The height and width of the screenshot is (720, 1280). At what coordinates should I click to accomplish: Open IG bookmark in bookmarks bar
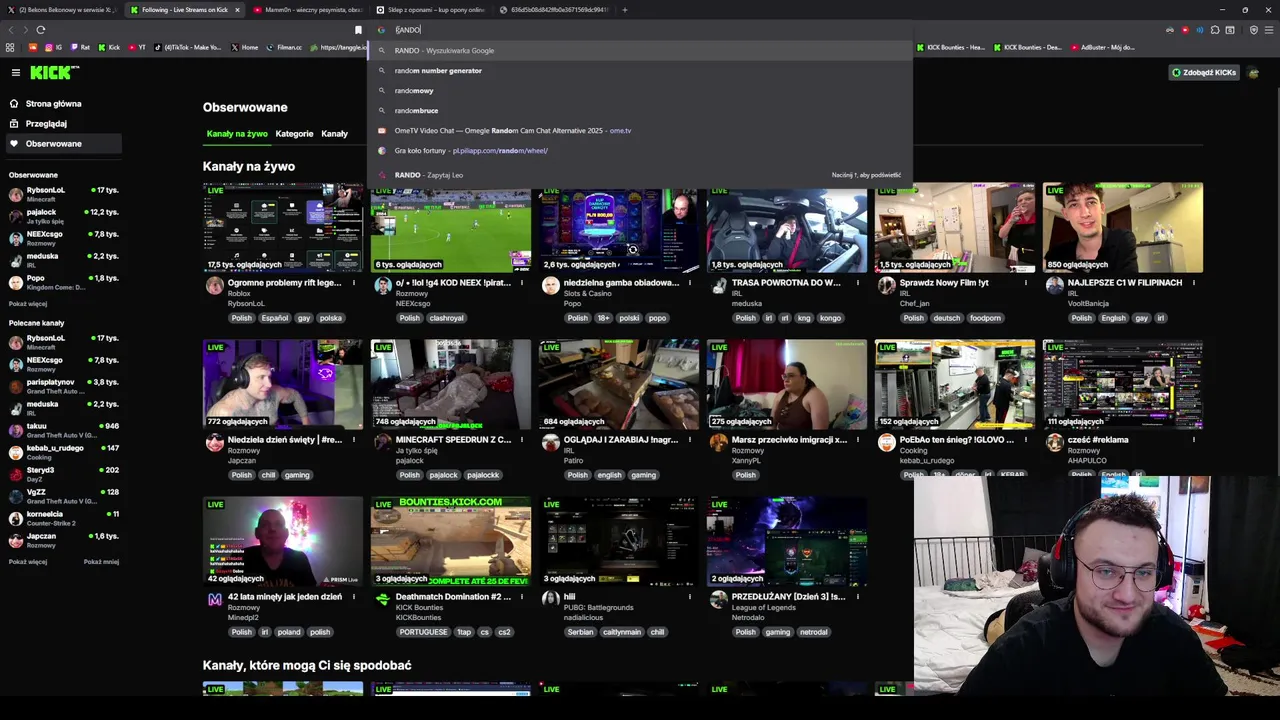pyautogui.click(x=53, y=47)
